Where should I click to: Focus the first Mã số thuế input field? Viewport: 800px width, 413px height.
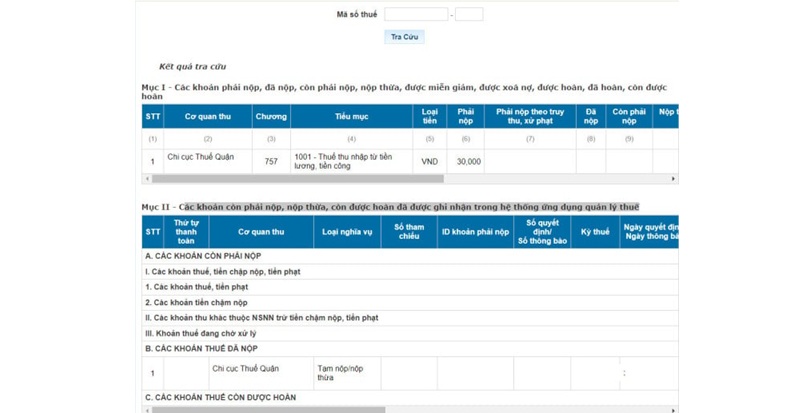(415, 15)
